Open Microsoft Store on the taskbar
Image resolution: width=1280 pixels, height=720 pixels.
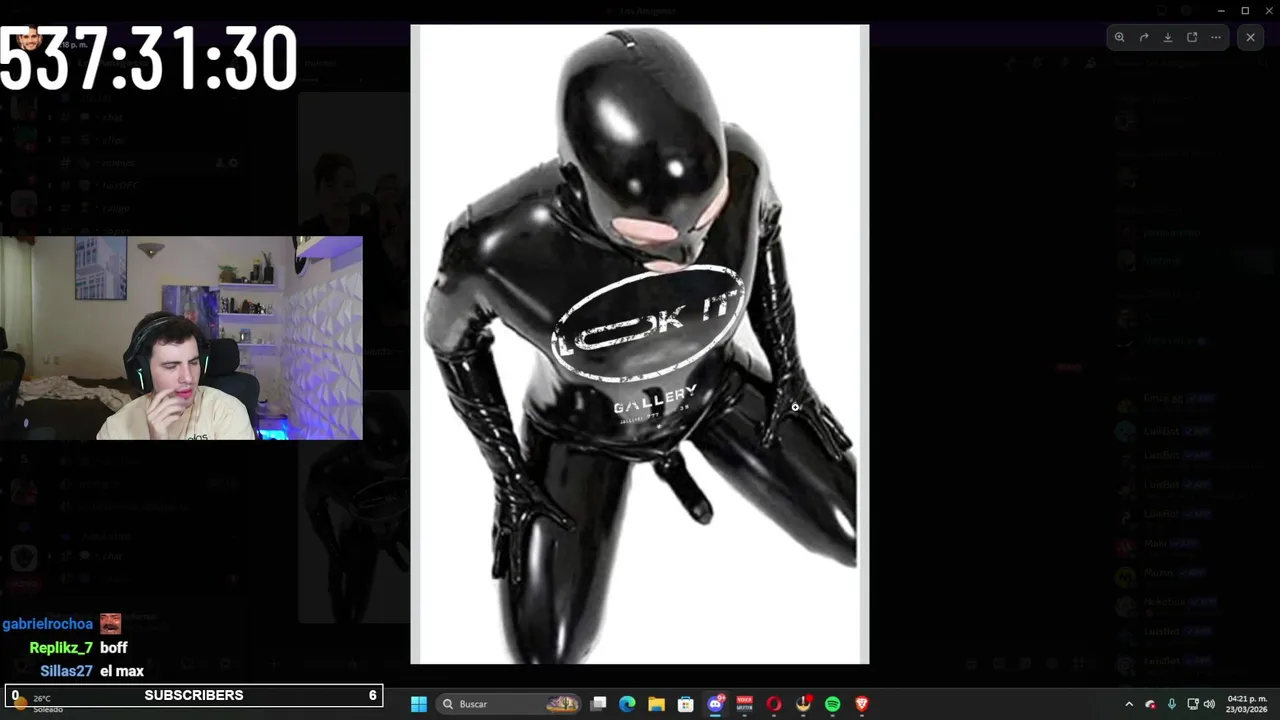point(686,704)
